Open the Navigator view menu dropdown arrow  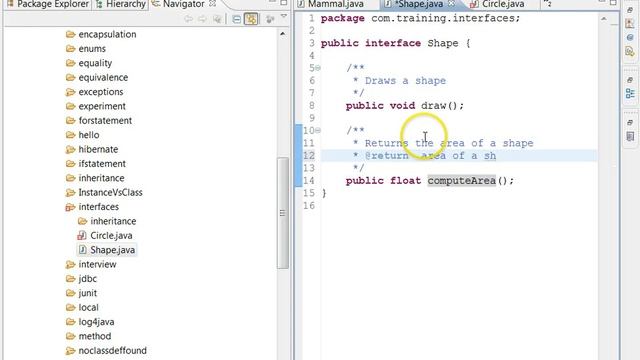coord(284,17)
